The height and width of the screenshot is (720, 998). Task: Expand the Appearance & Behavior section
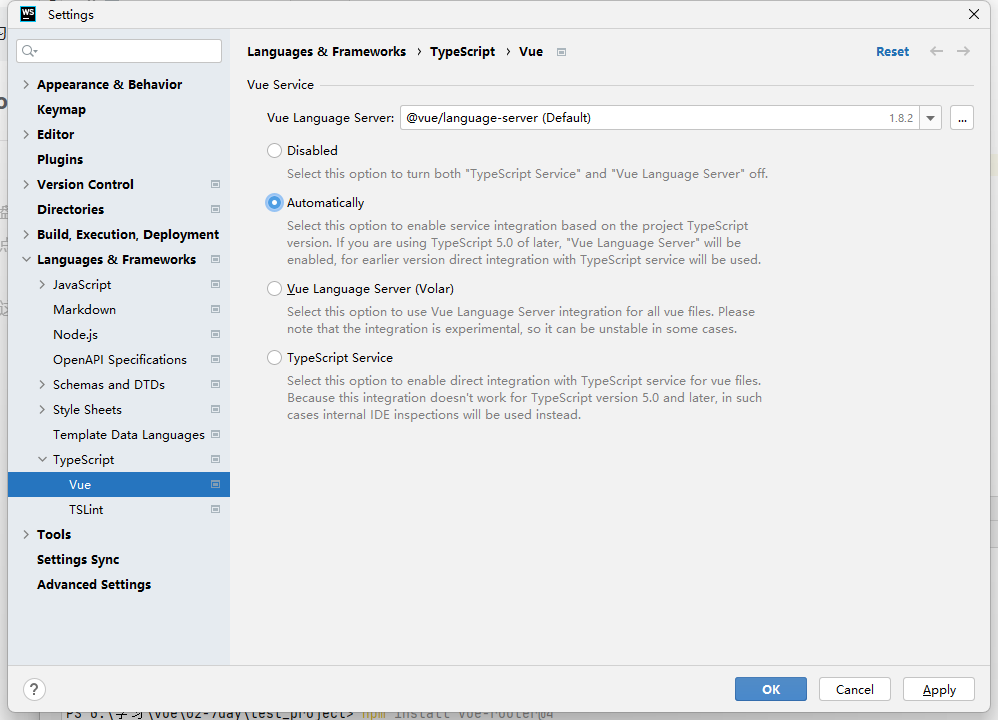tap(26, 85)
